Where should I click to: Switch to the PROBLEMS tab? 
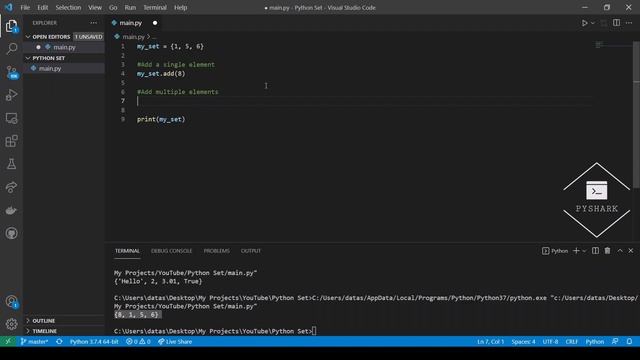(x=217, y=251)
